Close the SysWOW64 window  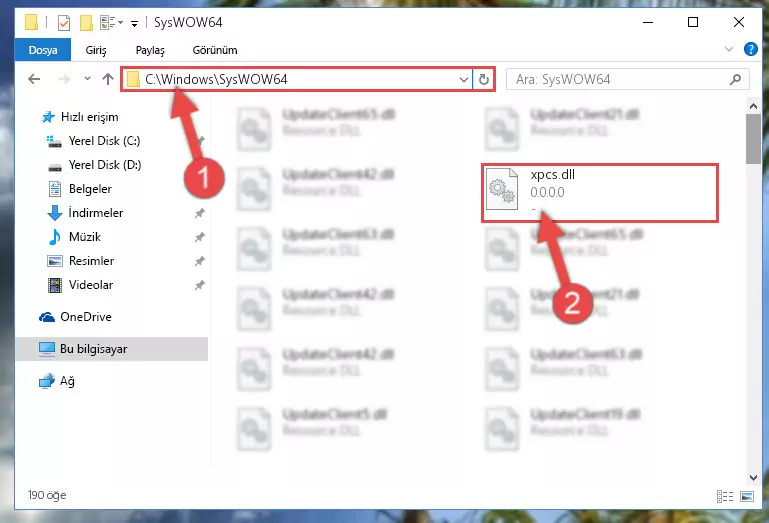739,22
